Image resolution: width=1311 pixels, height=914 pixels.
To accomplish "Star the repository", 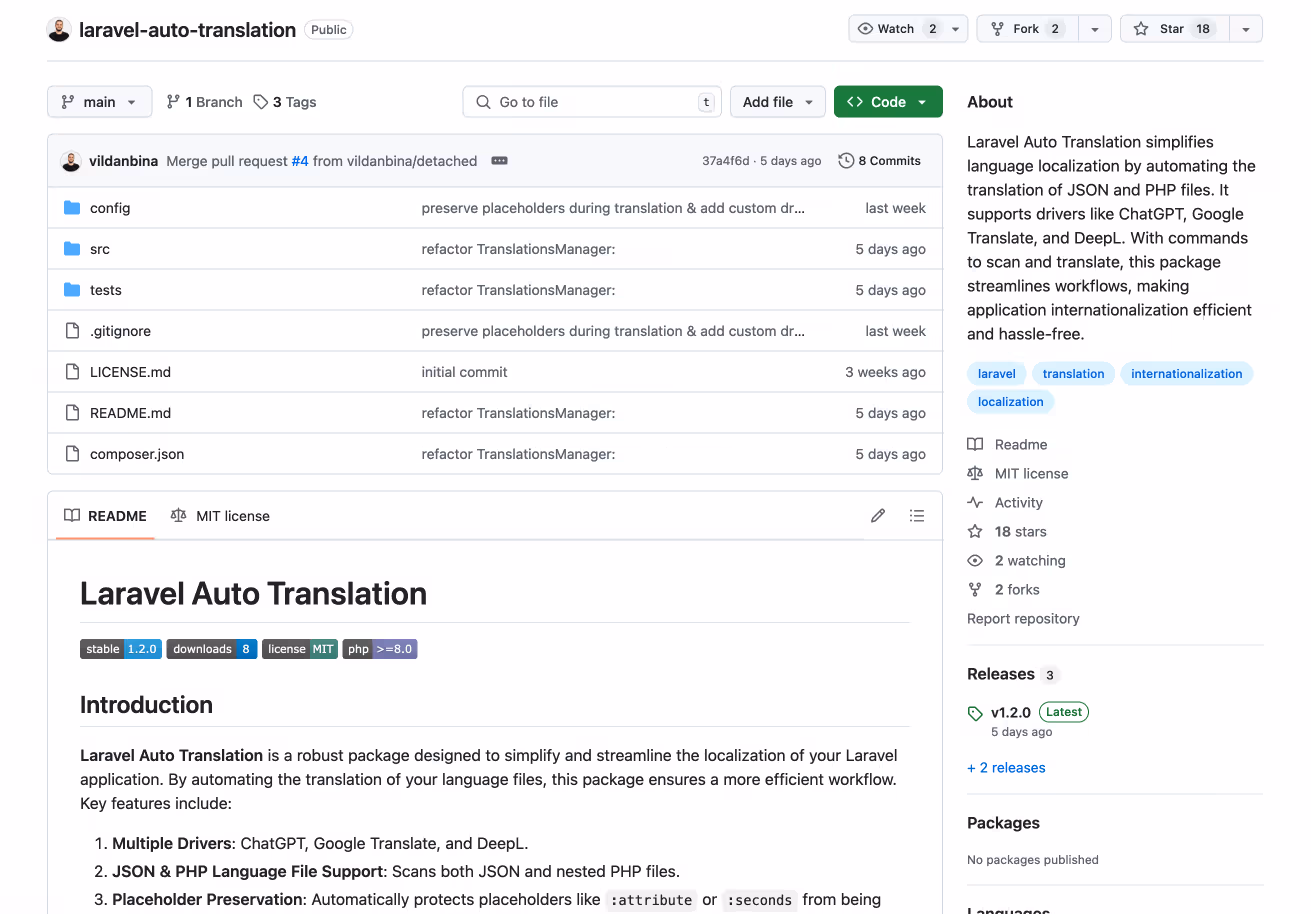I will point(1174,29).
